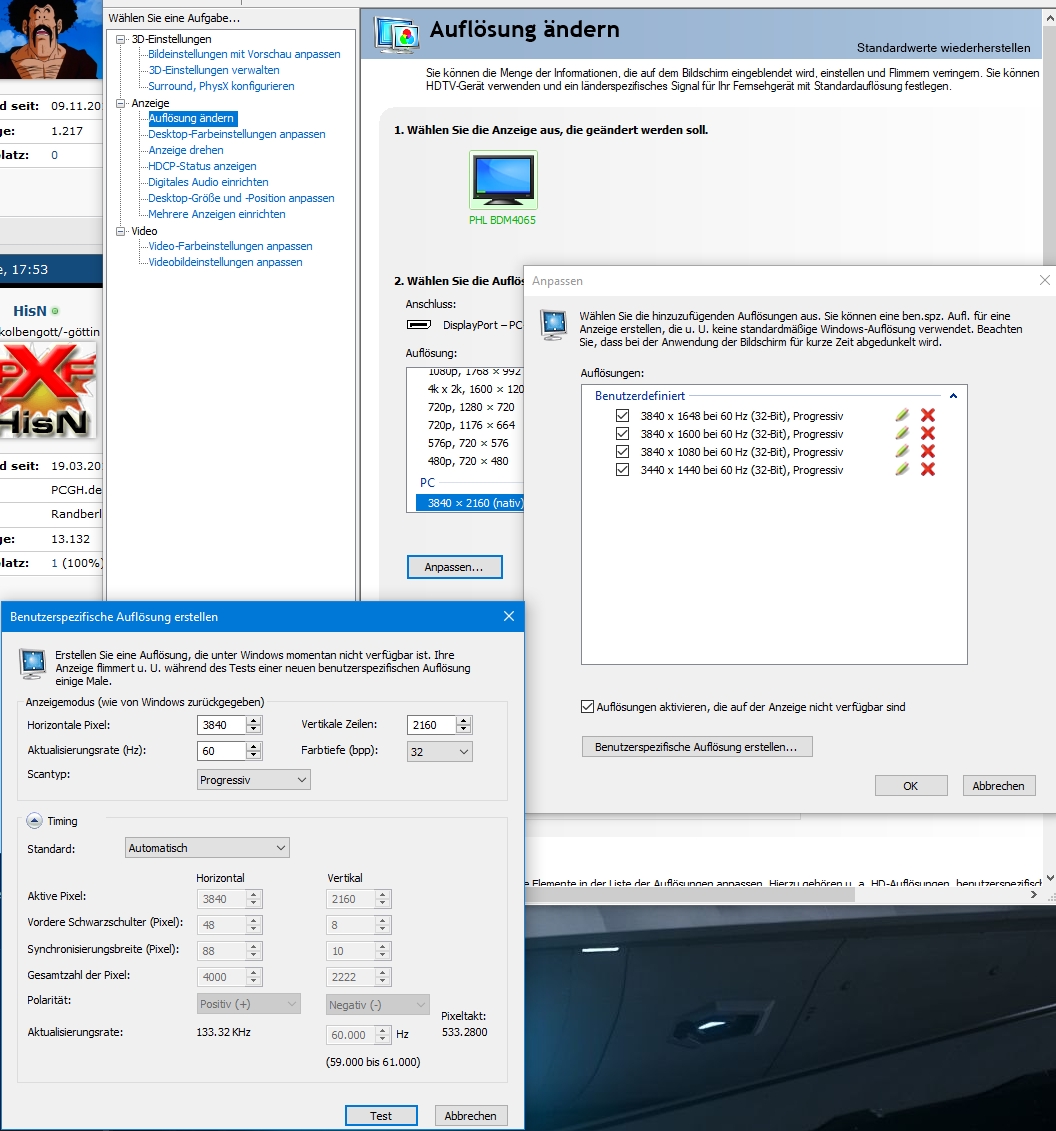
Task: Select the 3840 × 2160 (nativ) resolution entry
Action: (x=470, y=502)
